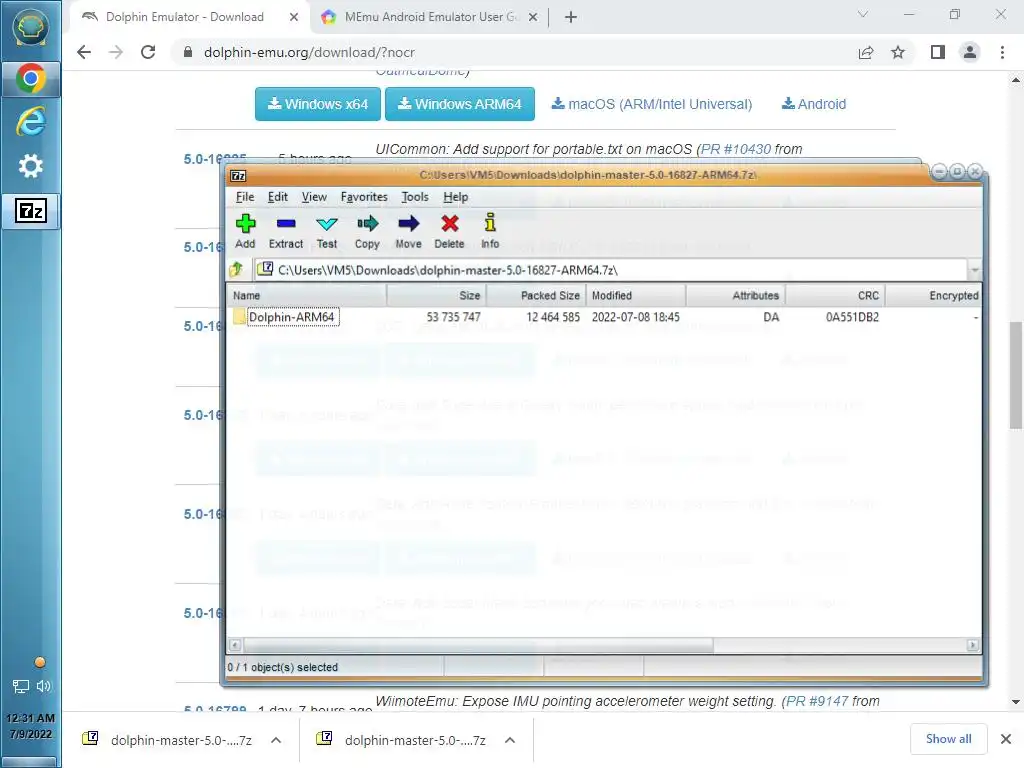Open Chrome tab search chevron
1024x768 pixels.
(x=863, y=14)
